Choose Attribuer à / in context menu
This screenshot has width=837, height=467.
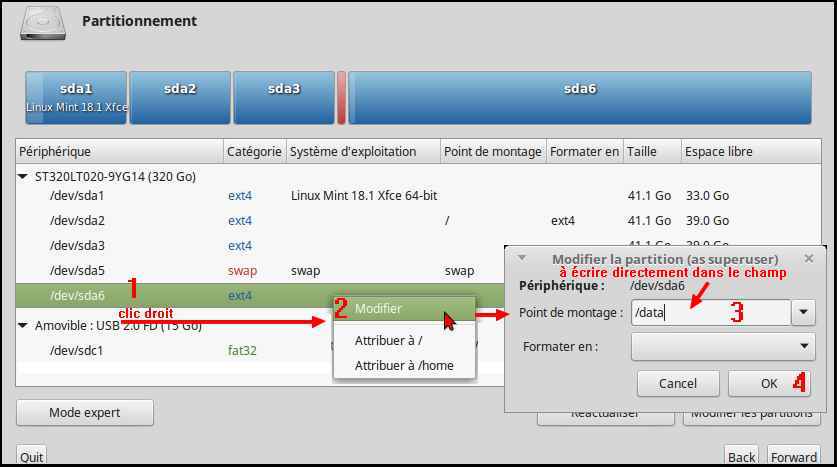tap(387, 341)
